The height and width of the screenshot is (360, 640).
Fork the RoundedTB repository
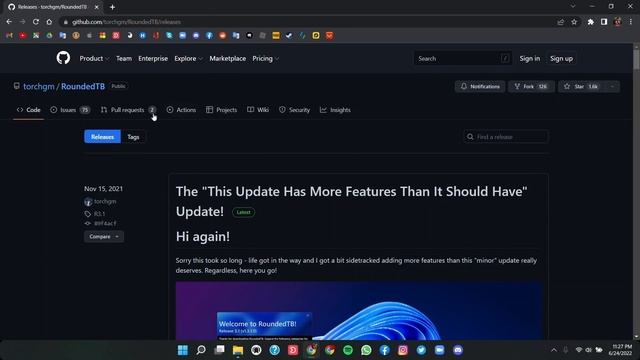tap(531, 87)
